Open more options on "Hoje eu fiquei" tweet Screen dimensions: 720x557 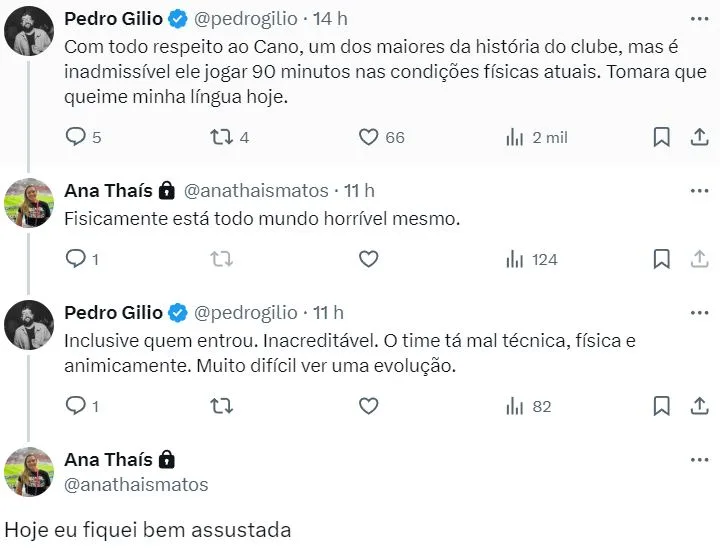coord(699,460)
